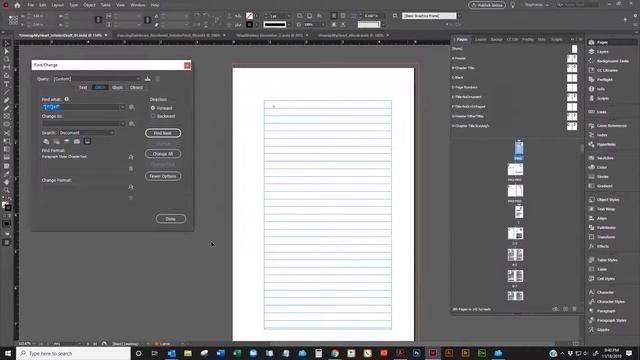Toggle include locked layers search option

coord(46,142)
